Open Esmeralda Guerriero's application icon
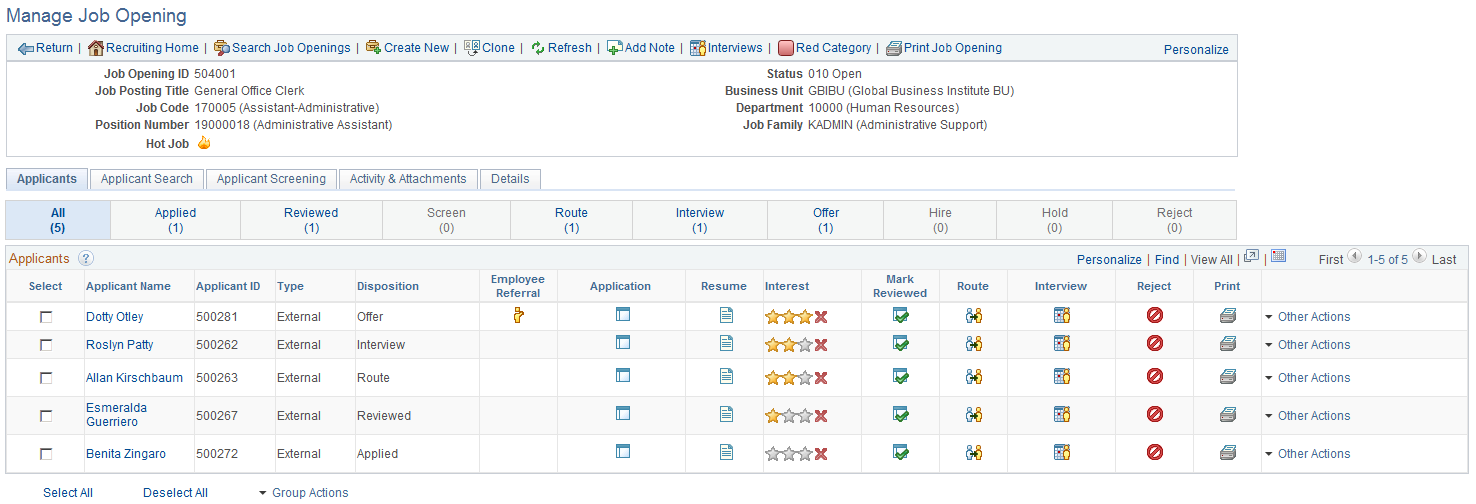This screenshot has width=1476, height=504. point(622,413)
